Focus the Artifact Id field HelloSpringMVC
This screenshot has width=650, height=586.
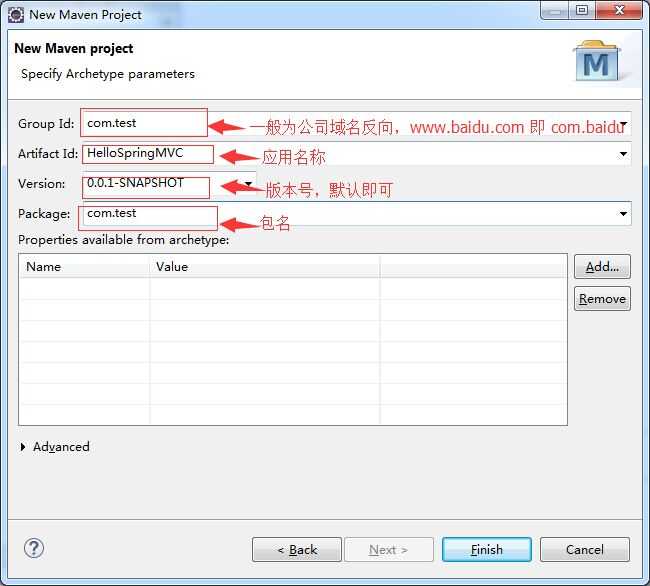coord(357,154)
